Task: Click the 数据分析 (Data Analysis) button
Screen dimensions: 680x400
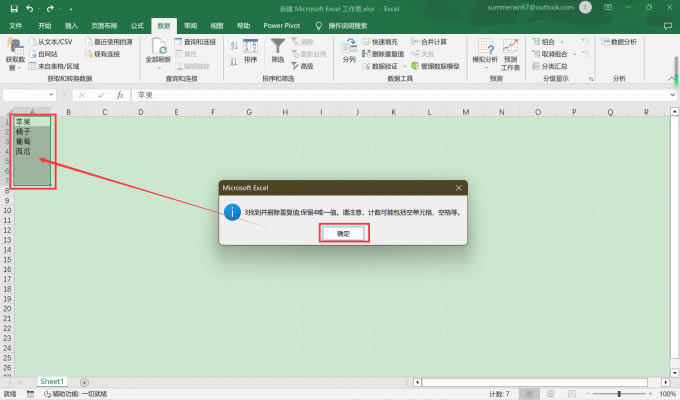Action: click(616, 42)
